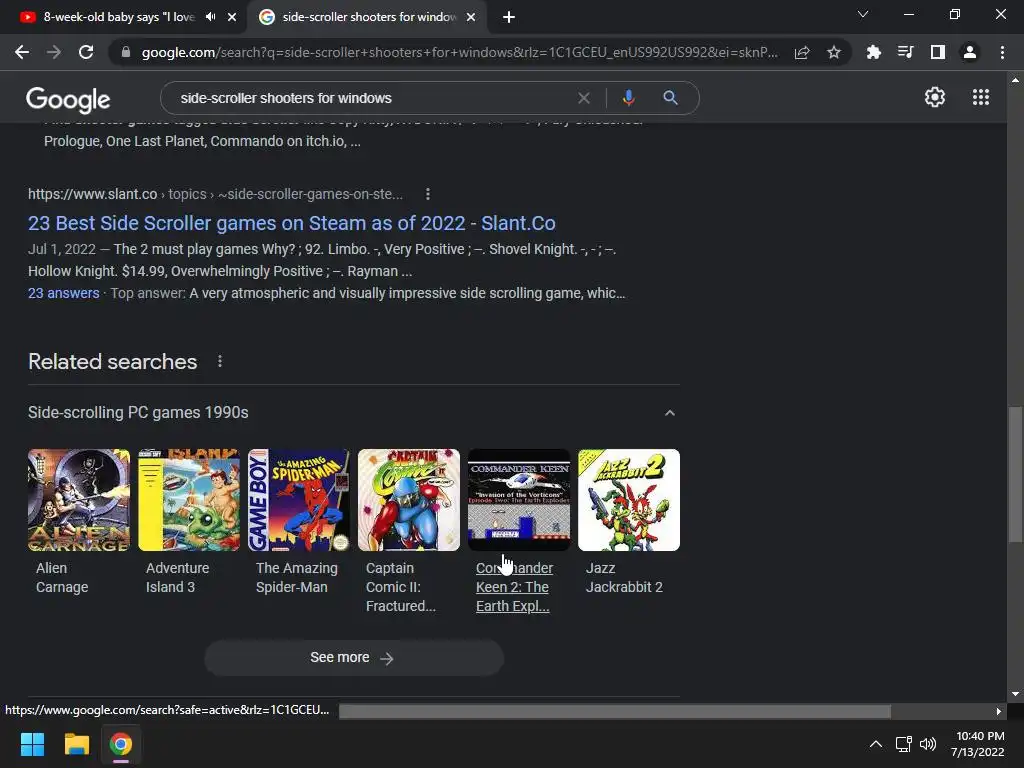Click The Amazing Spider-Man cover thumbnail
The image size is (1024, 768).
(x=299, y=500)
